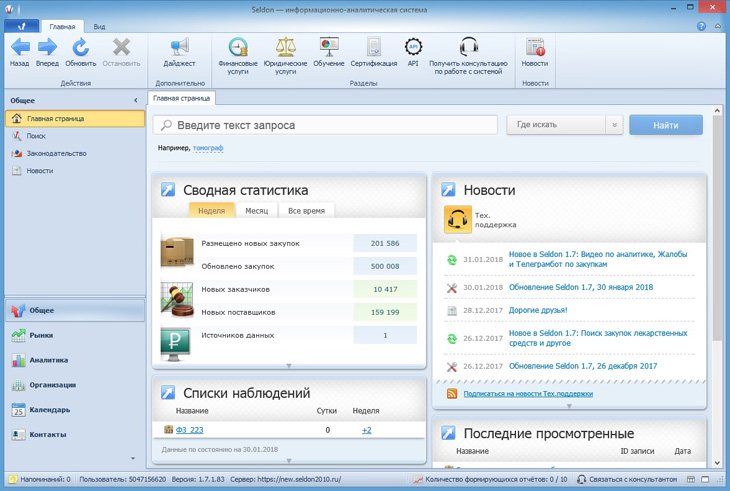
Task: Select Главная страница in sidebar
Action: point(75,118)
